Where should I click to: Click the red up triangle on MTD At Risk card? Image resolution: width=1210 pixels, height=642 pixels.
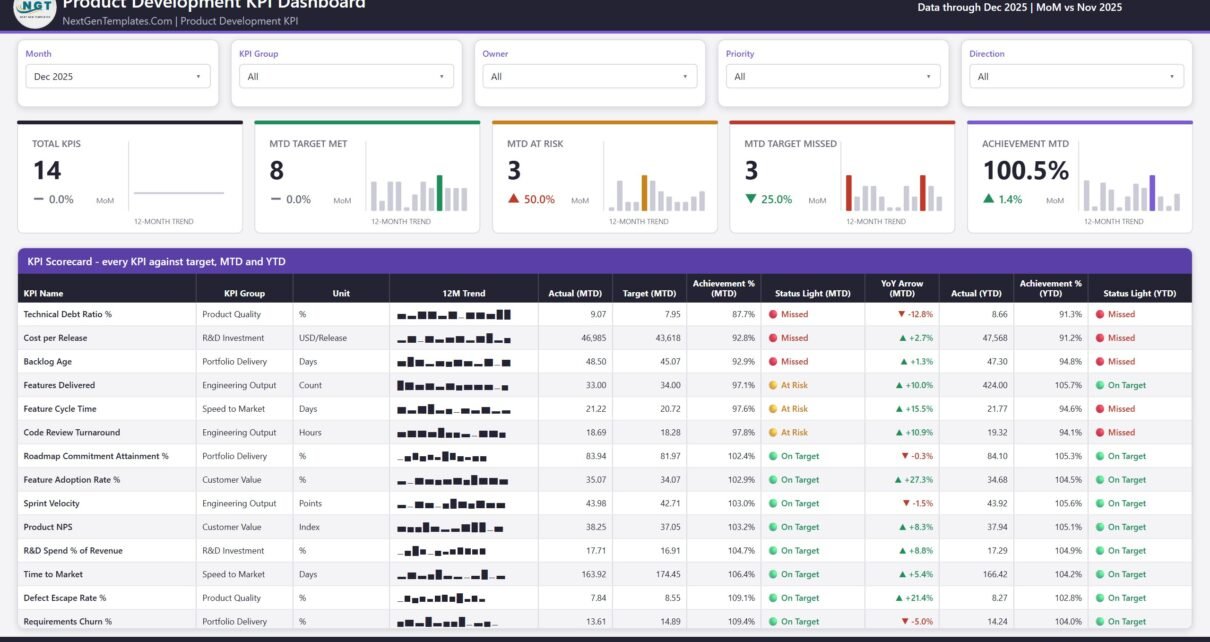(x=514, y=199)
